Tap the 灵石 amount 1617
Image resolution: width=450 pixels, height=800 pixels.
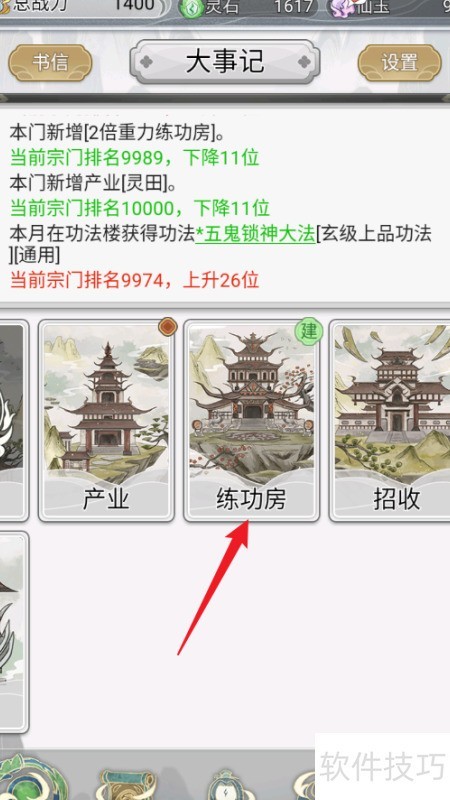(x=292, y=6)
